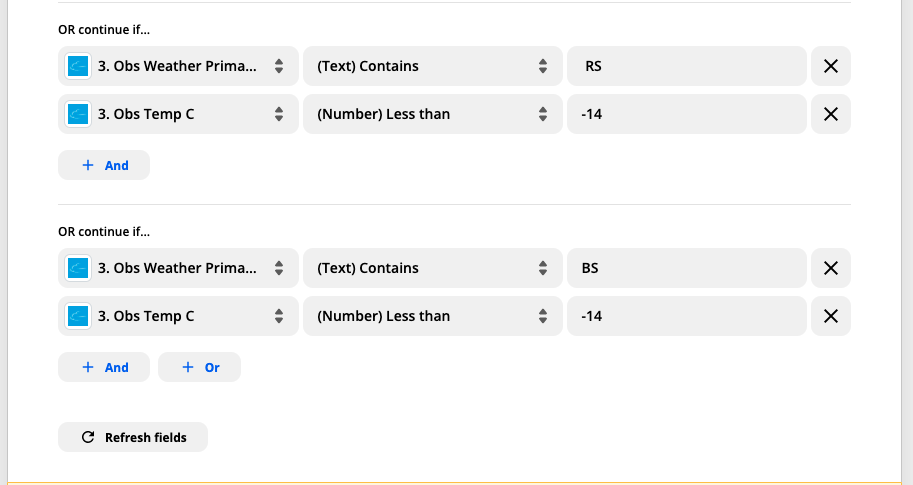
Task: Open last (Number) Less than operator dropdown
Action: [x=430, y=316]
